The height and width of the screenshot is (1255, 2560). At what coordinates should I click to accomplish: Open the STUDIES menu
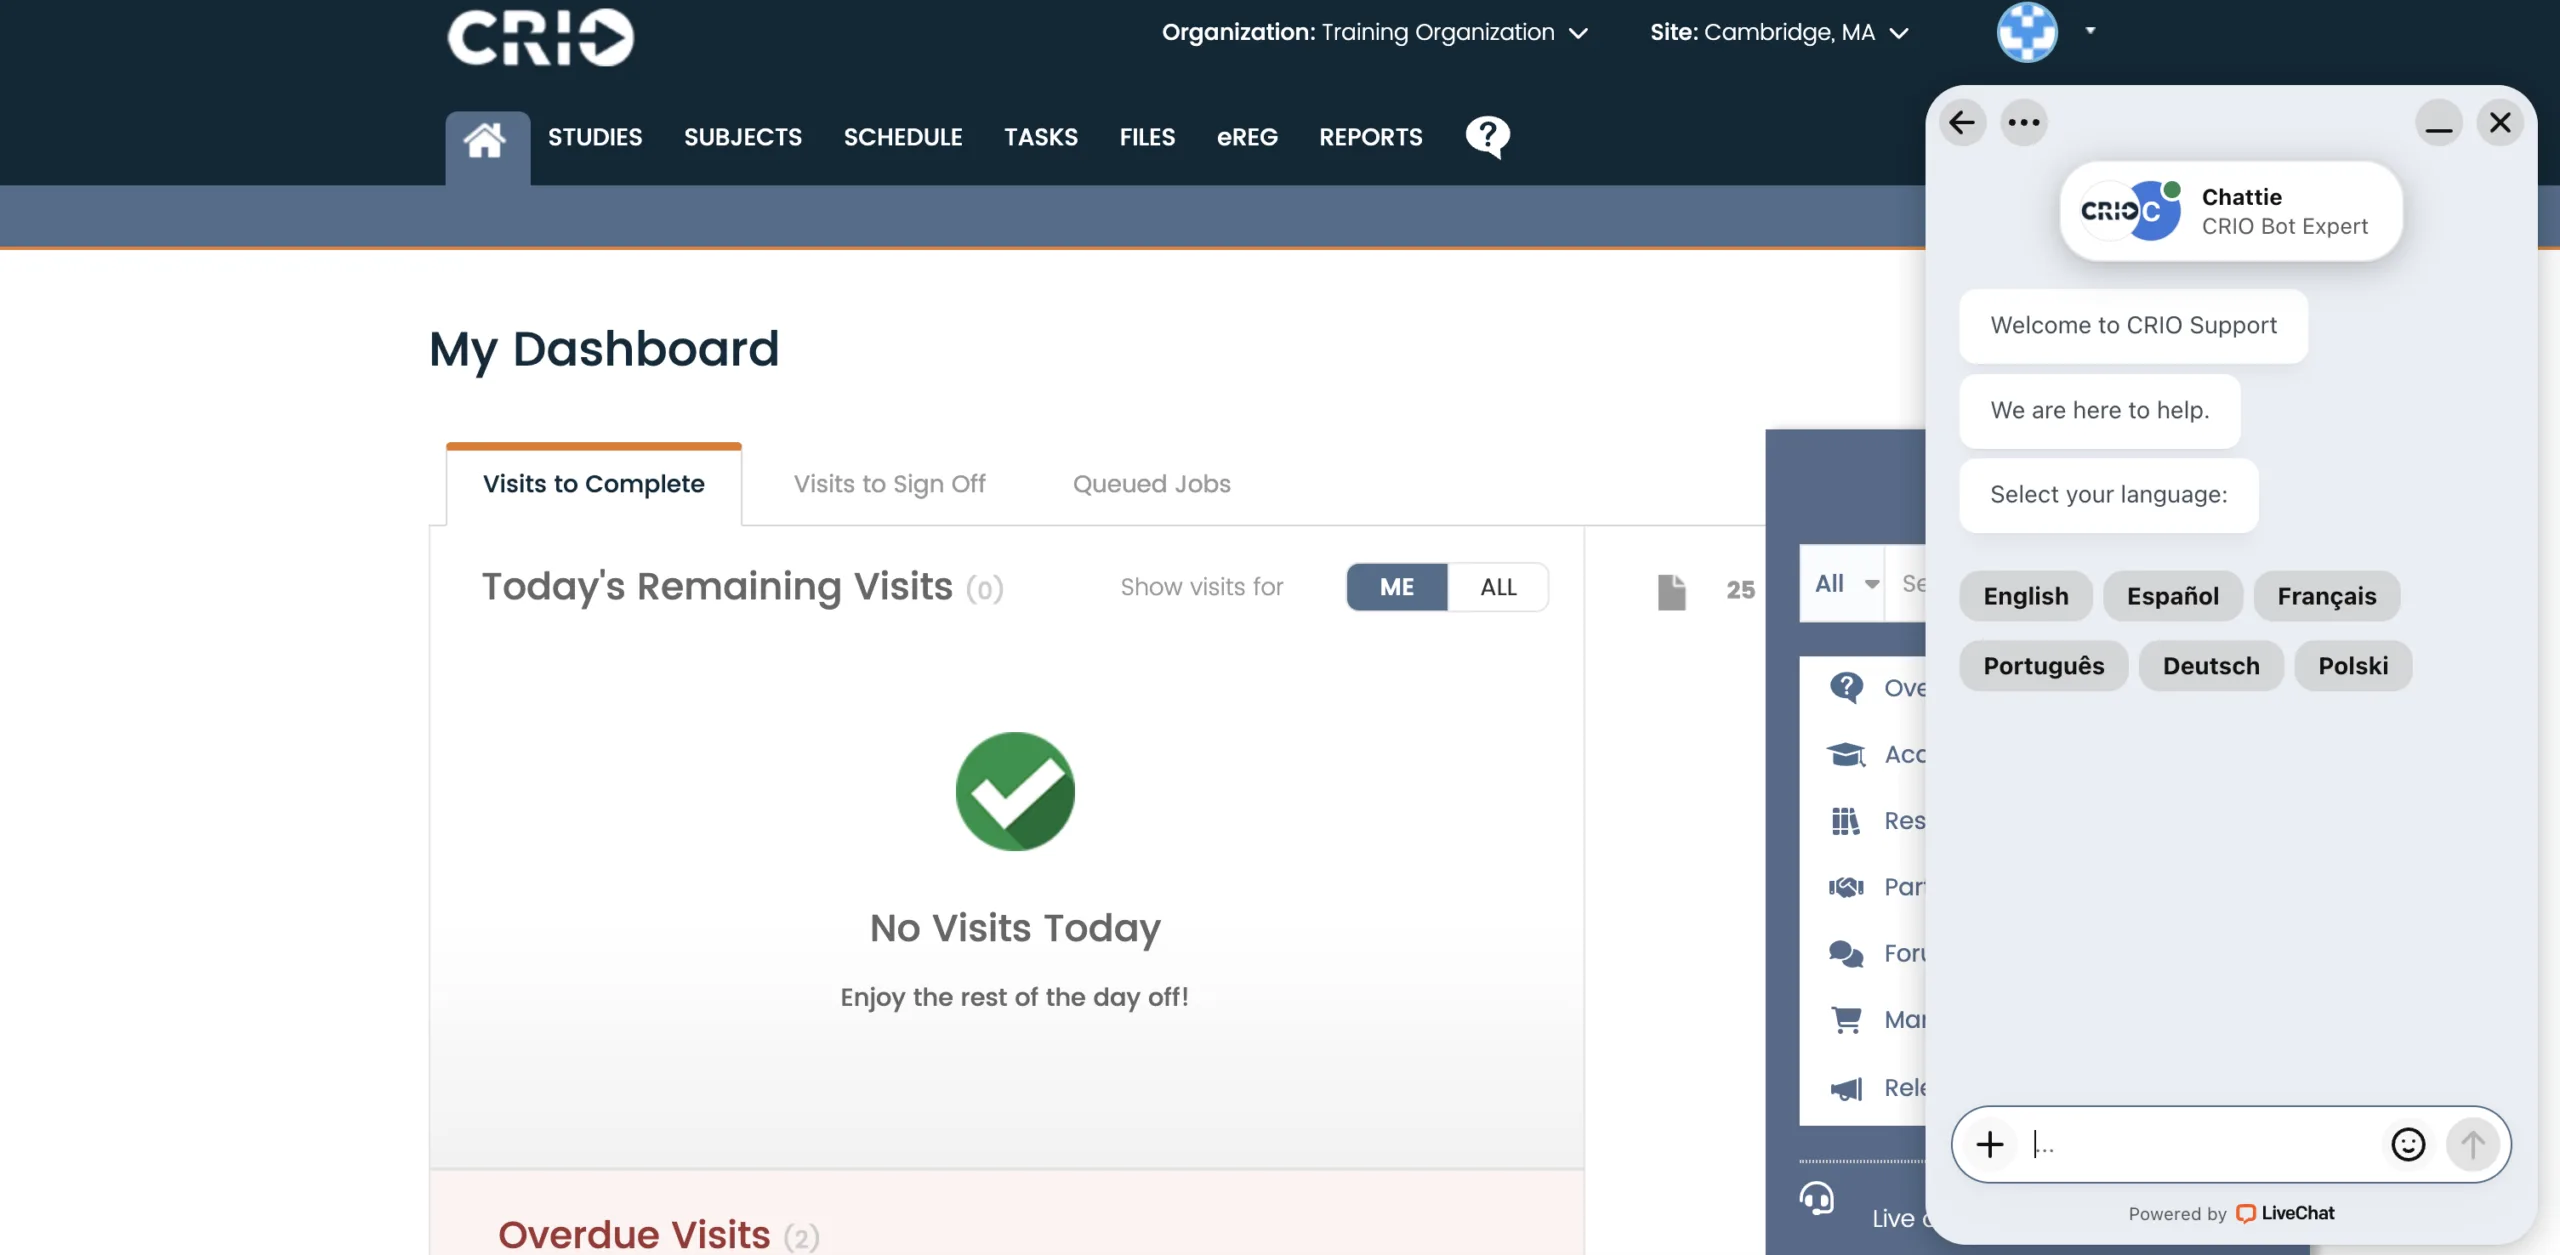coord(595,137)
